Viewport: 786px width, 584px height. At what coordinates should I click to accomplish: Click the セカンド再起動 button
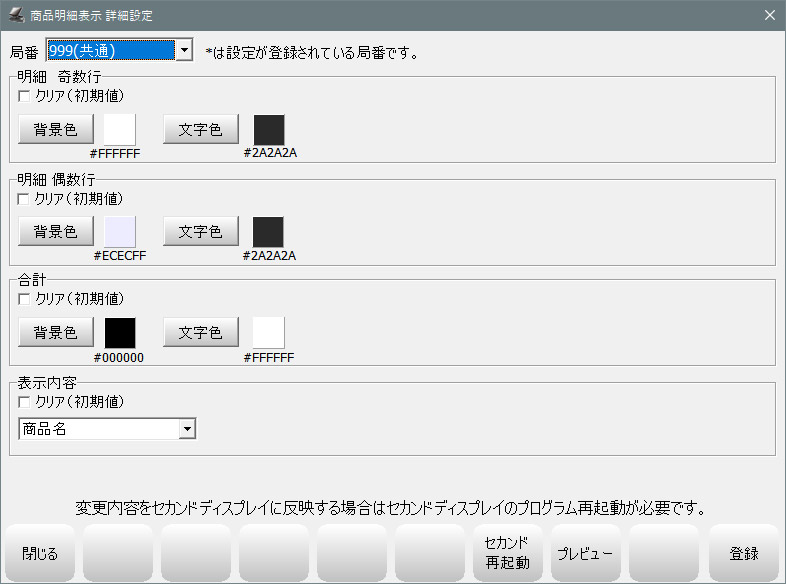point(507,553)
